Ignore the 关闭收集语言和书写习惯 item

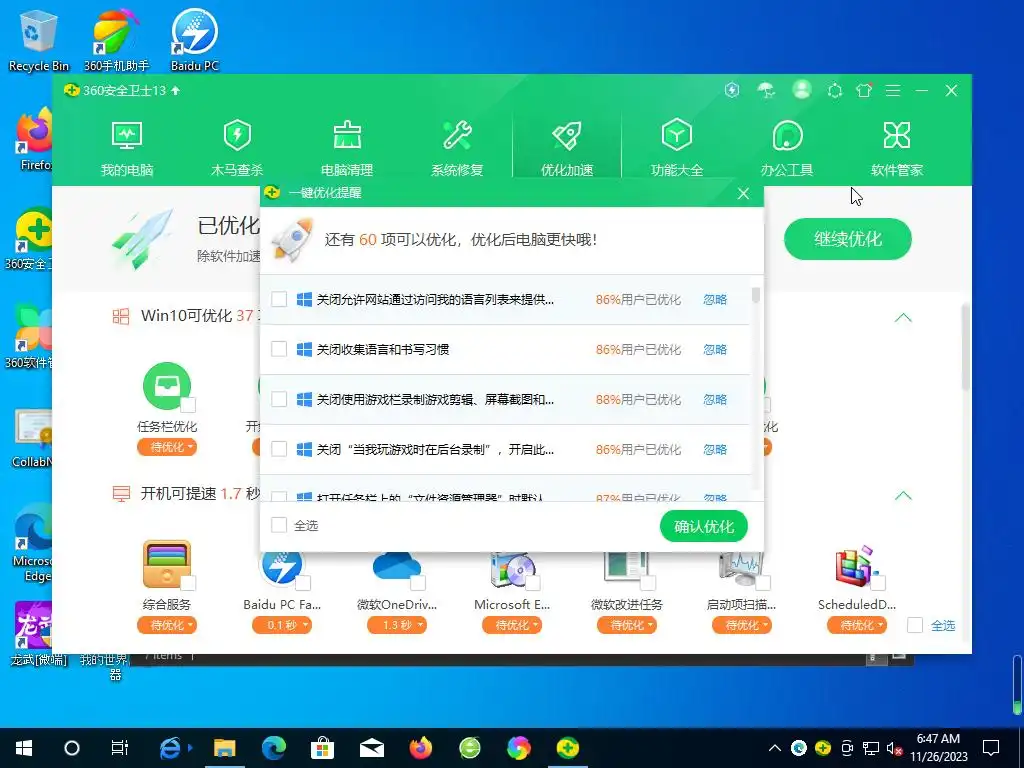(x=715, y=349)
